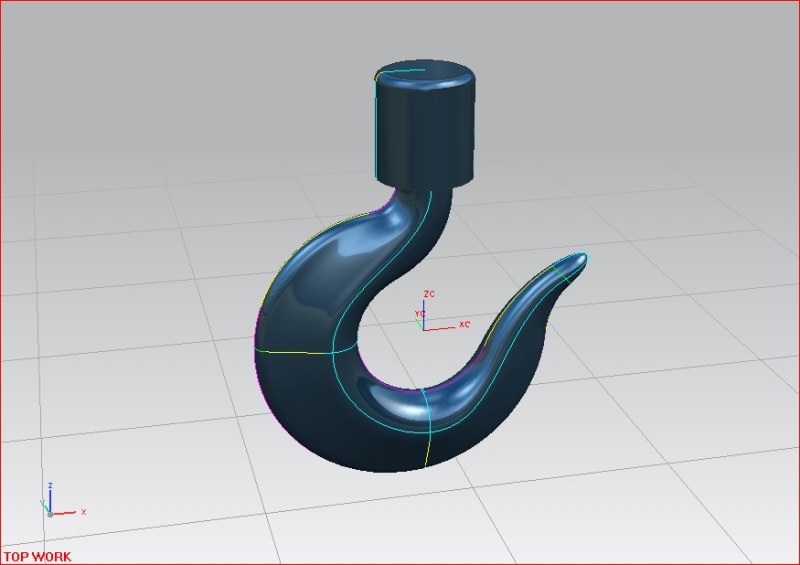800x565 pixels.
Task: Select the XC axis label
Action: (464, 326)
